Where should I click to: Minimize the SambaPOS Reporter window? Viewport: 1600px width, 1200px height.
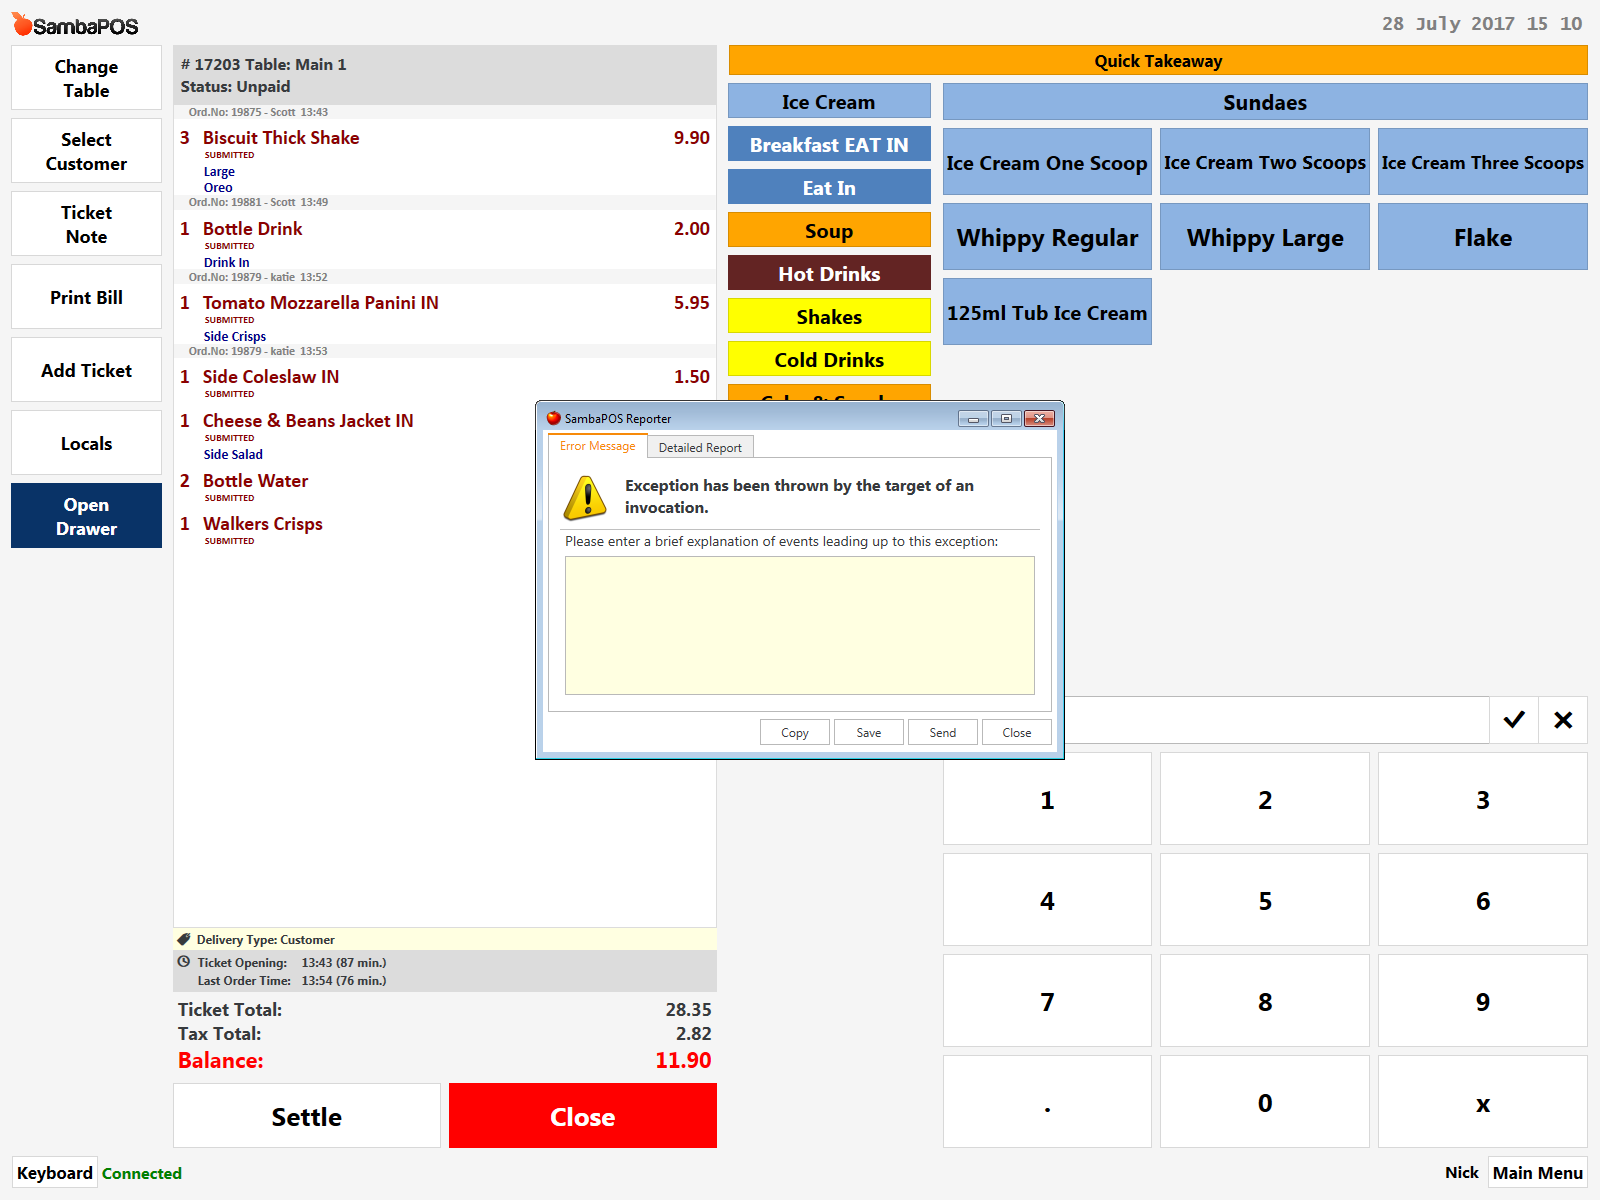tap(973, 419)
